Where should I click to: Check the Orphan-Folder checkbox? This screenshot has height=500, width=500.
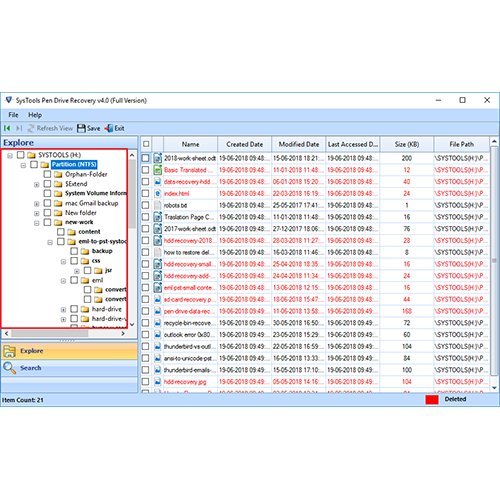click(47, 174)
